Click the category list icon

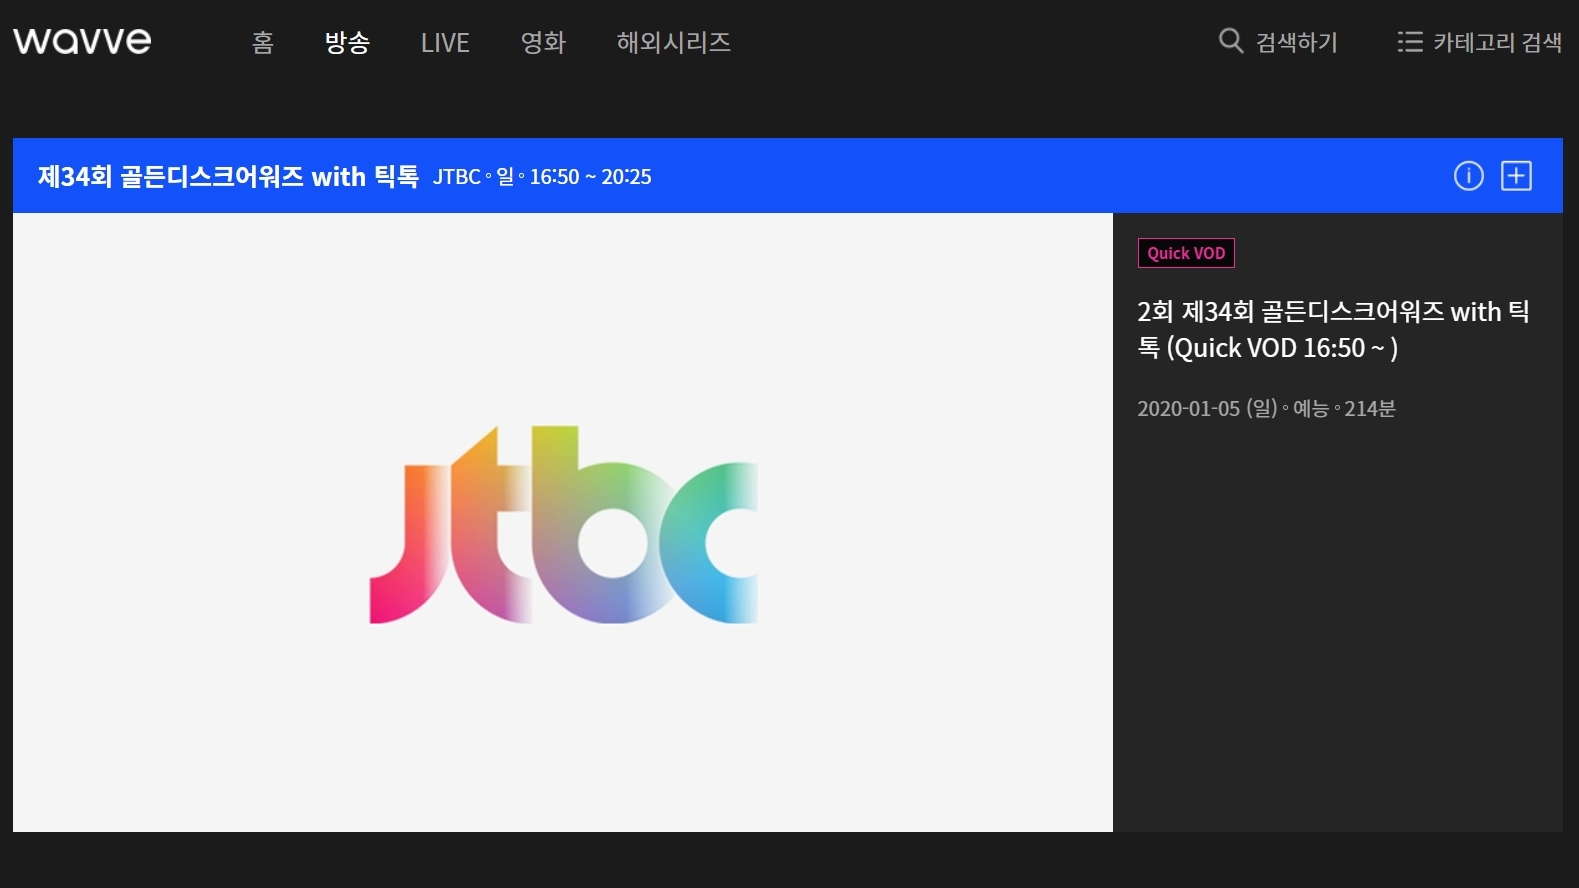(x=1410, y=41)
